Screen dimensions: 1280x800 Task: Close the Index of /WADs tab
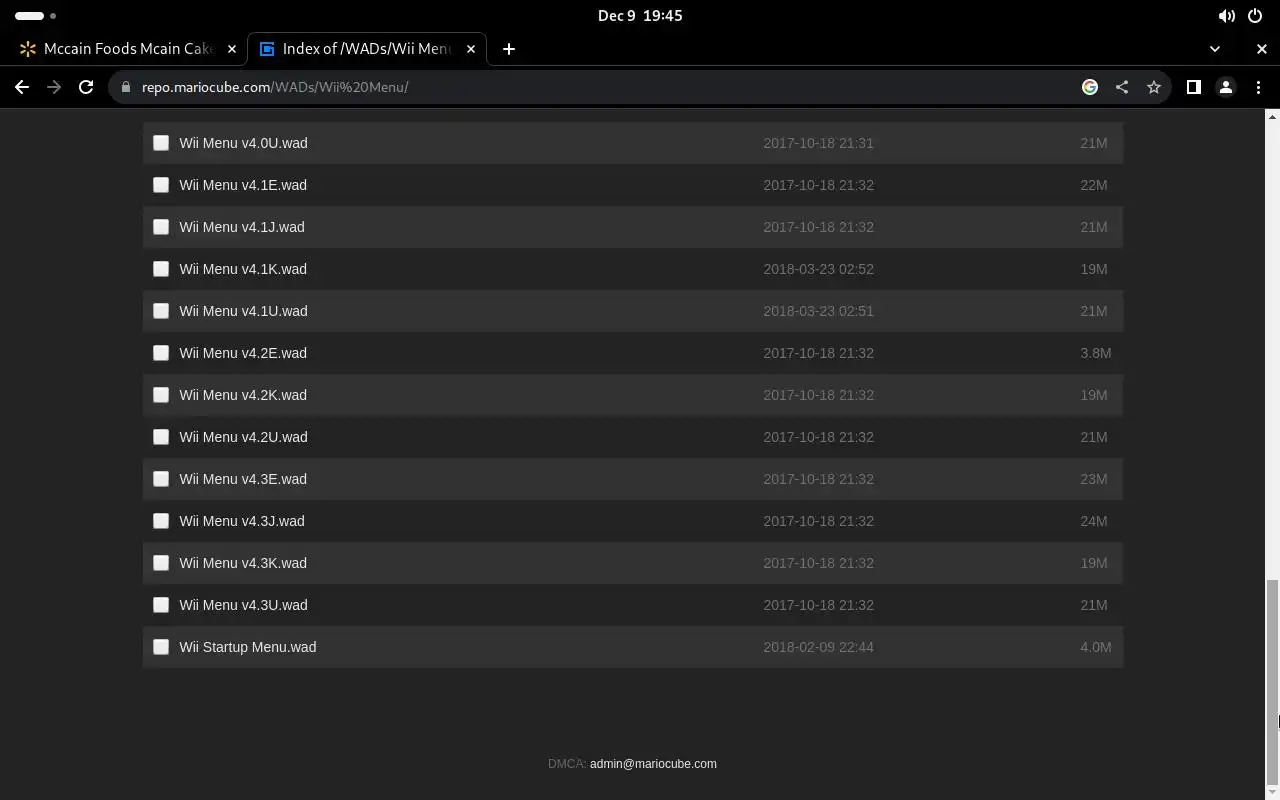tap(471, 49)
